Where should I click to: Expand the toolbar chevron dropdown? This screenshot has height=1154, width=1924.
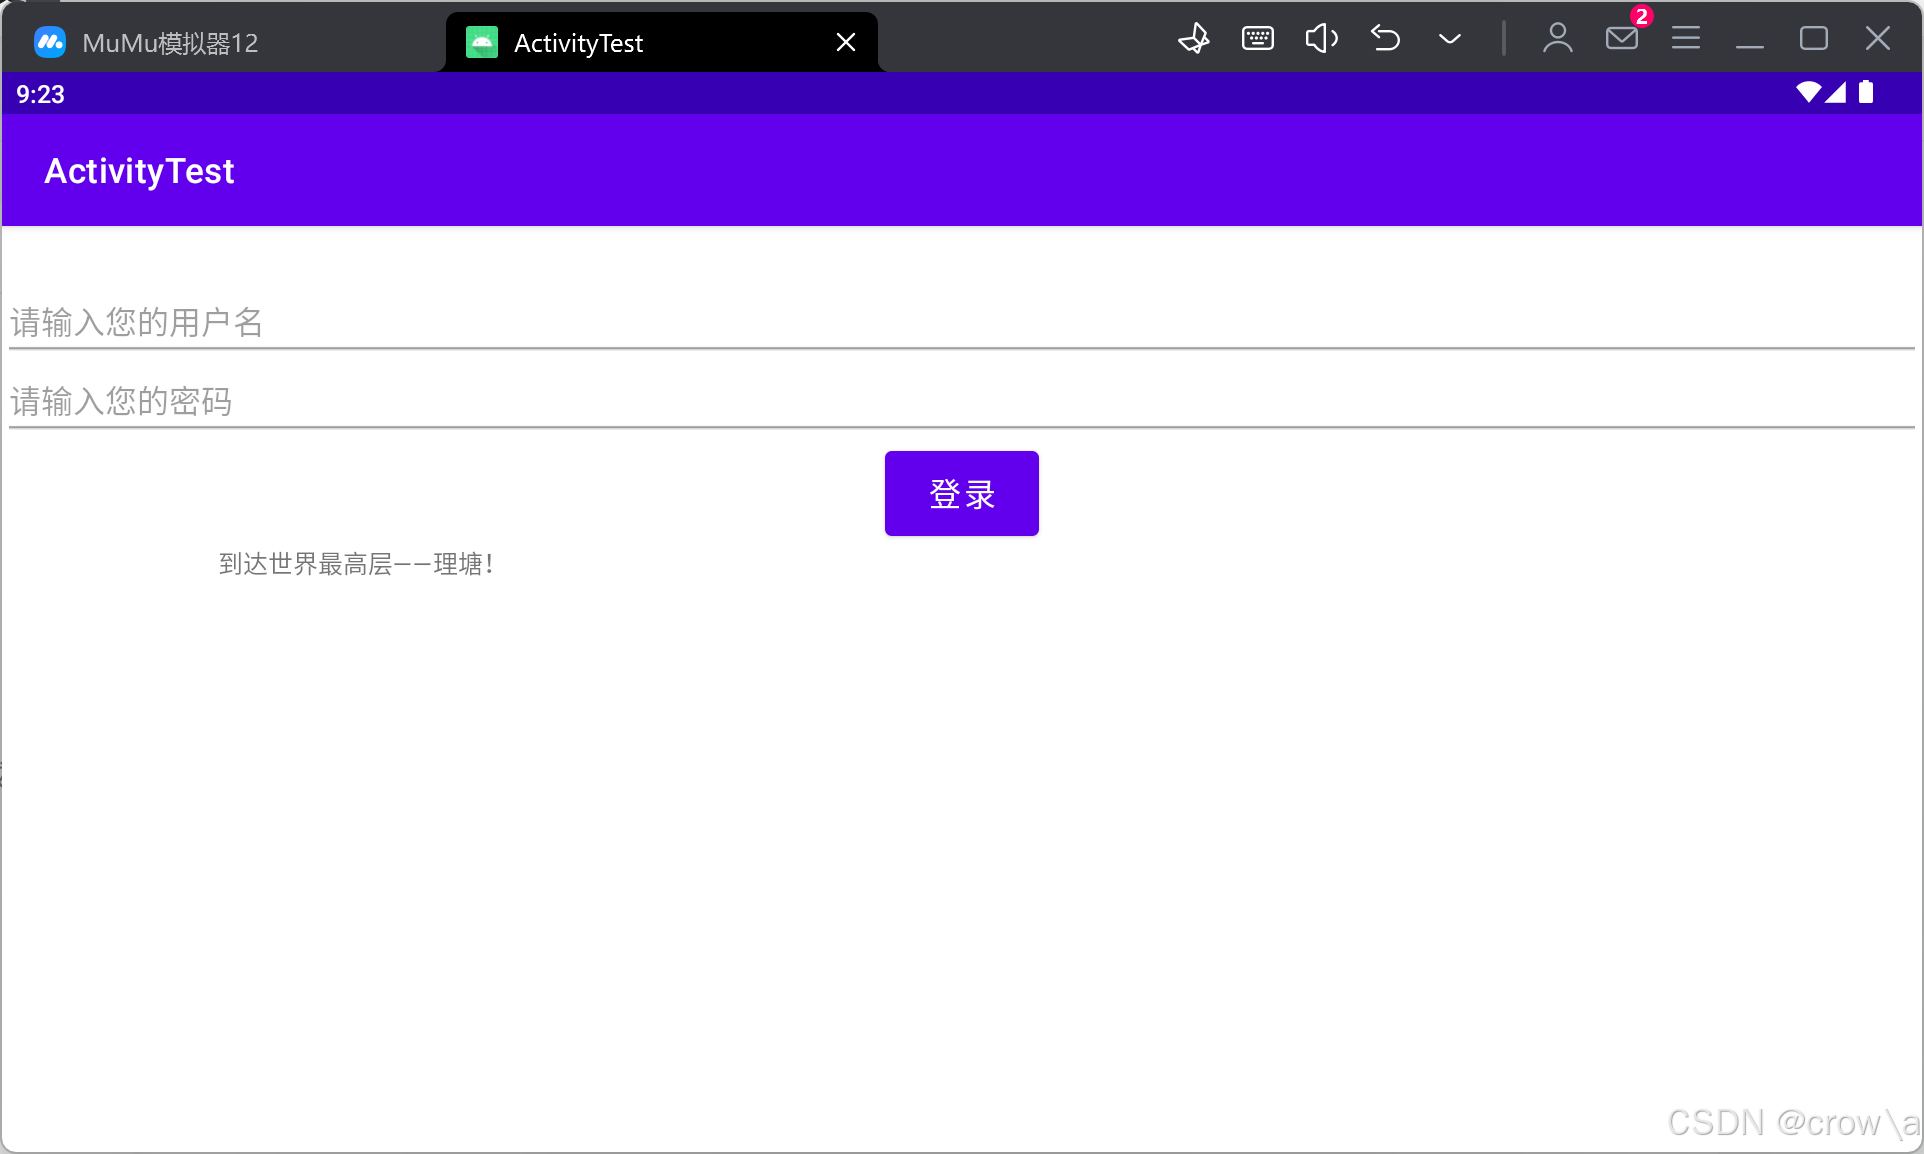(1449, 39)
